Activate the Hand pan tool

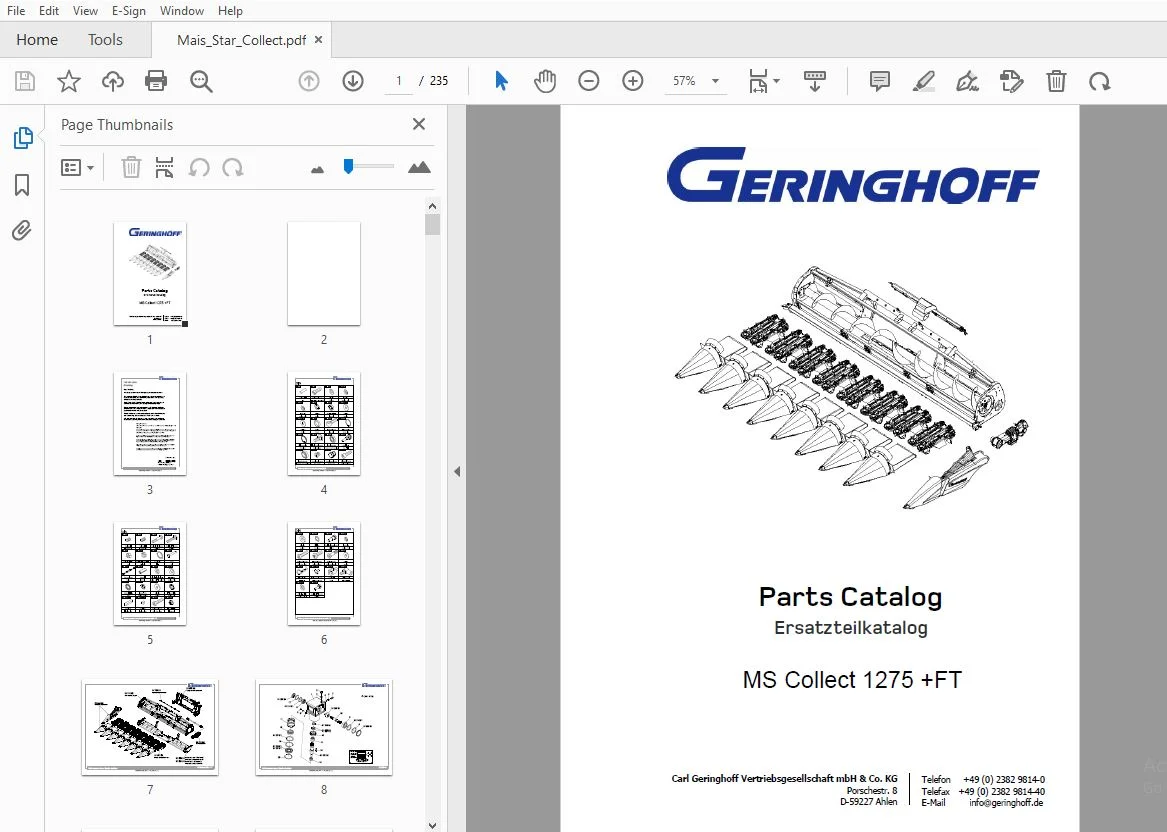pyautogui.click(x=545, y=80)
